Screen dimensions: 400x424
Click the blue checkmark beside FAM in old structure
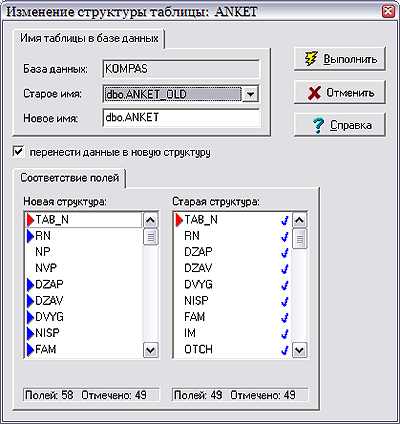pos(285,317)
